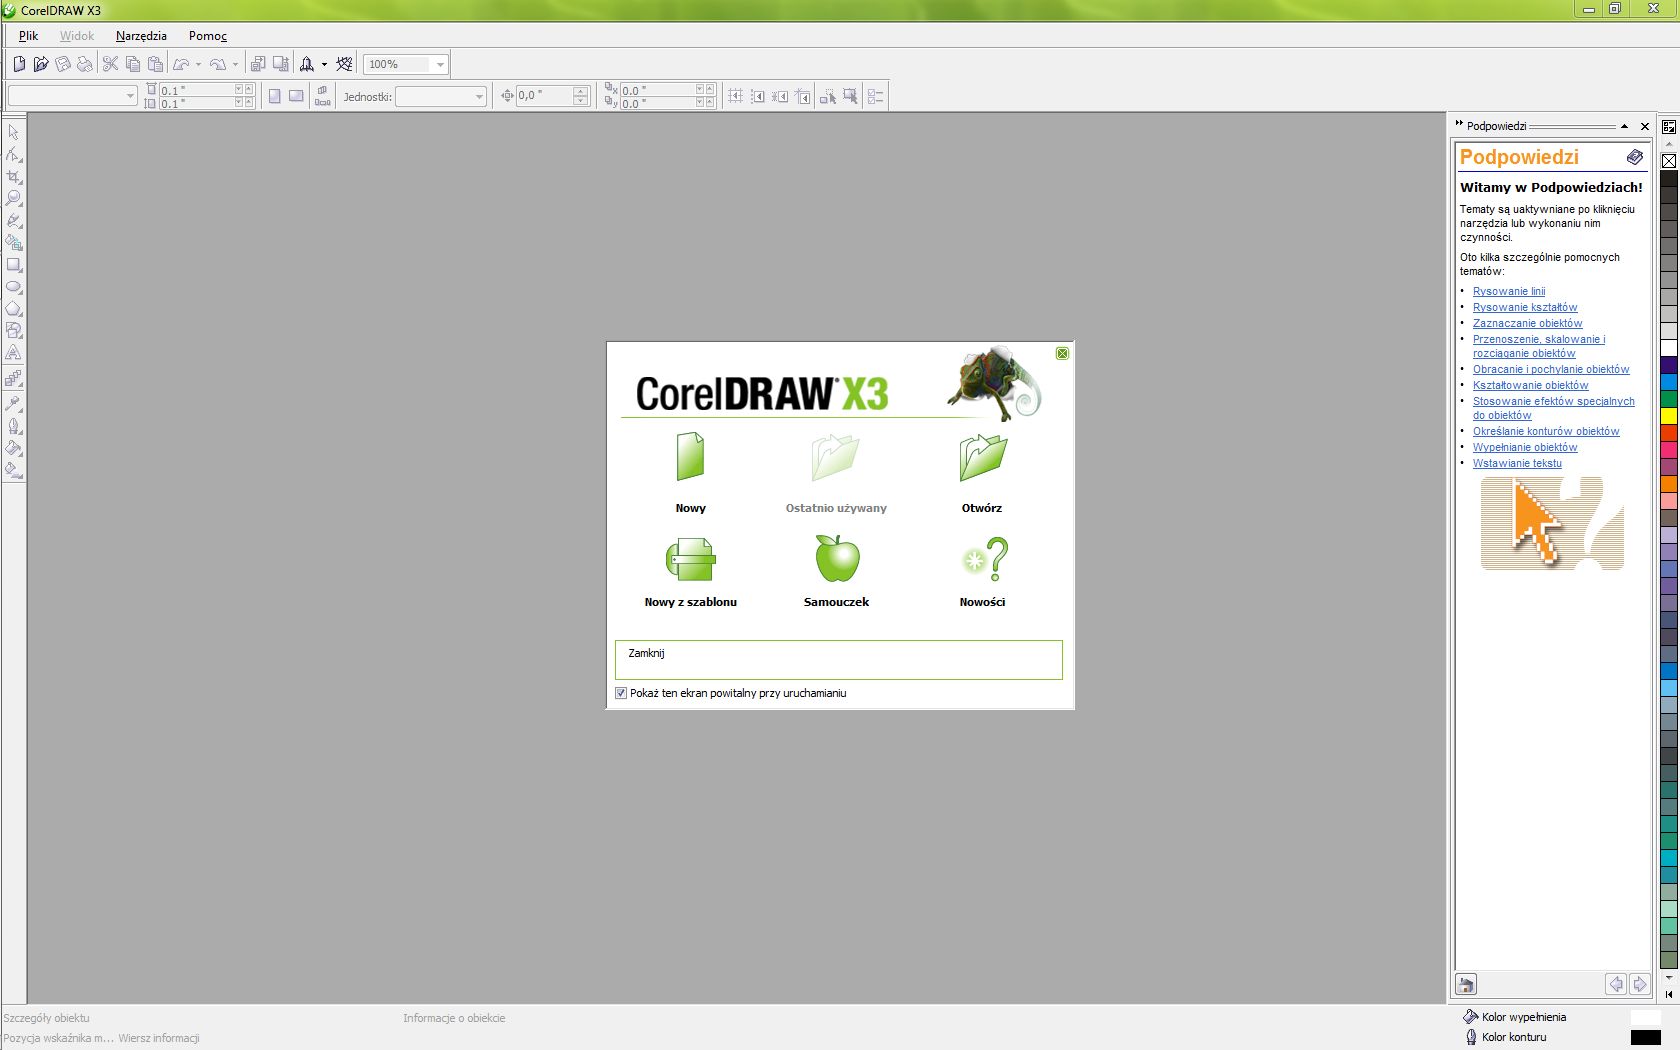This screenshot has width=1680, height=1050.
Task: Open the Jednostki units dropdown
Action: (479, 97)
